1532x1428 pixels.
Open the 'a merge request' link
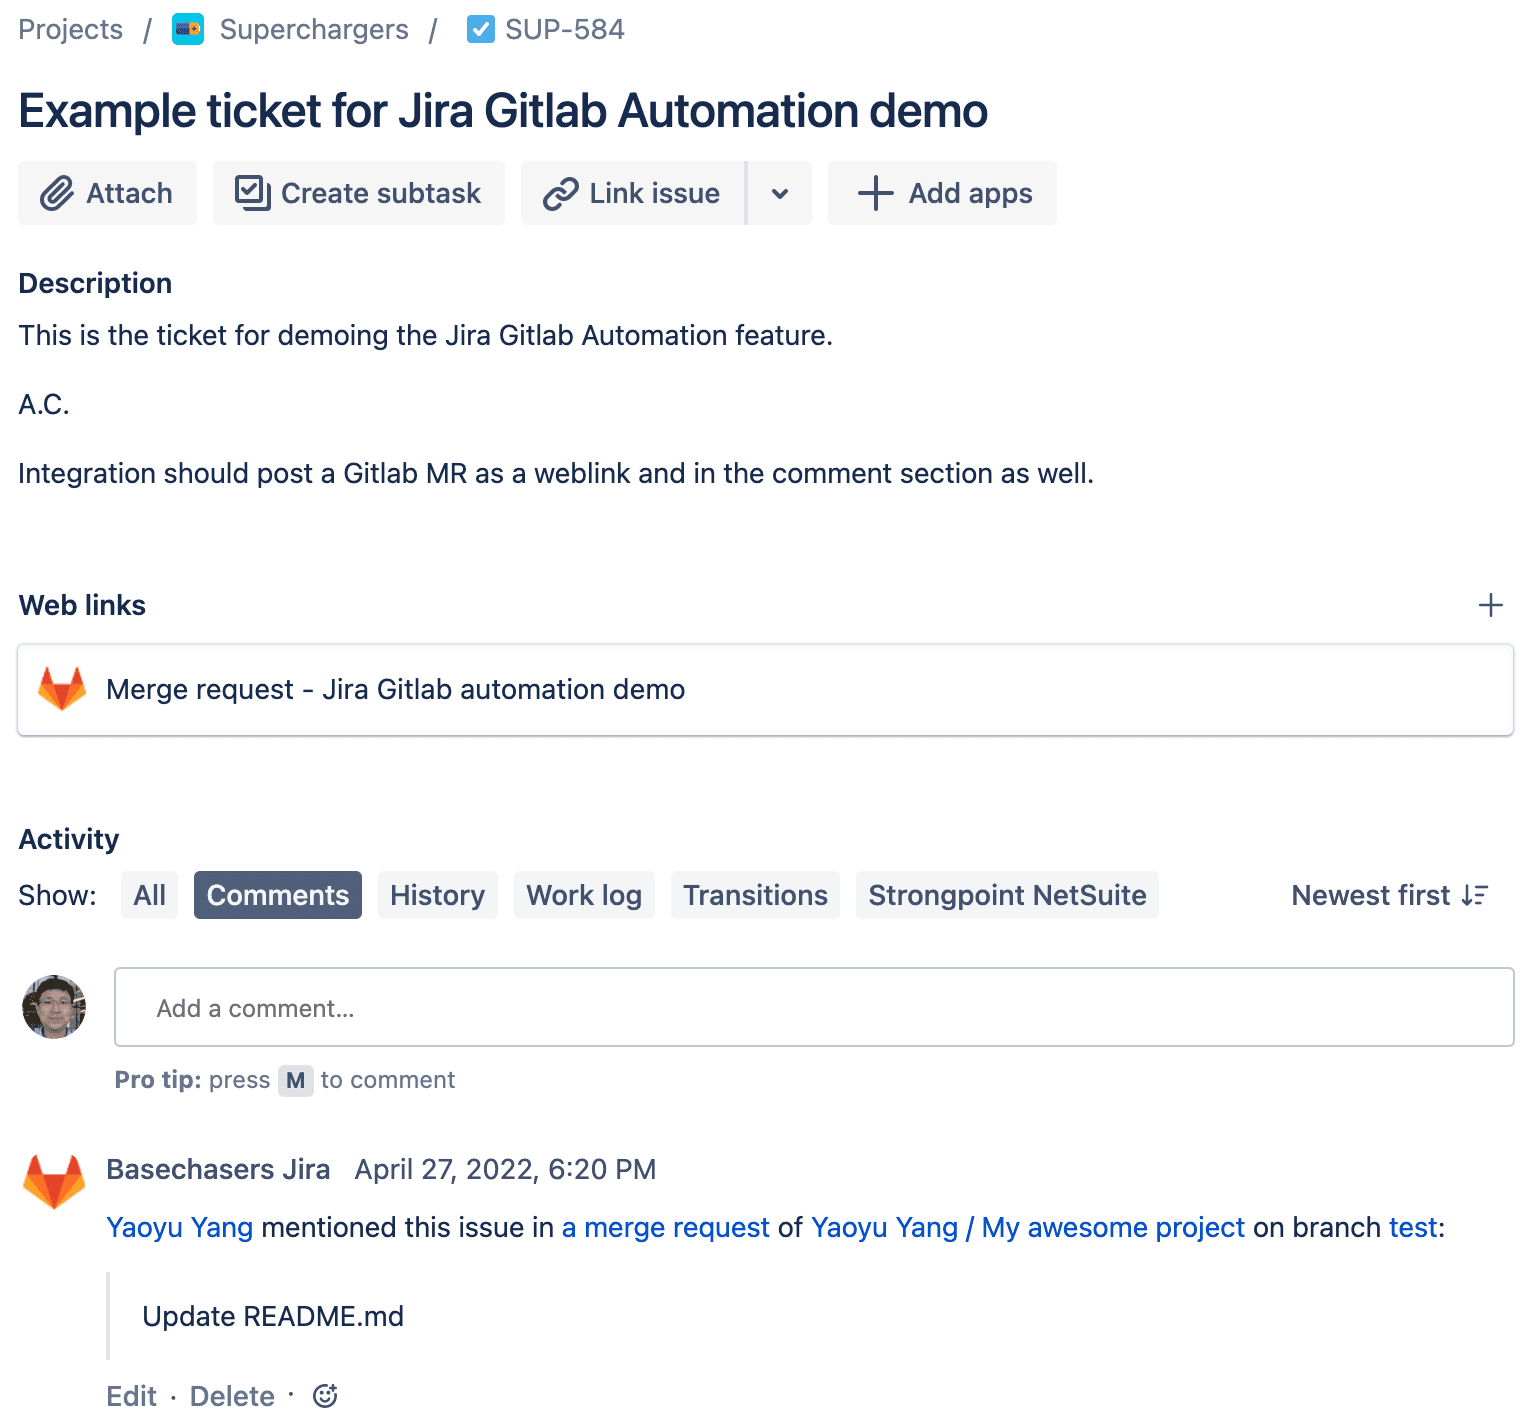665,1227
